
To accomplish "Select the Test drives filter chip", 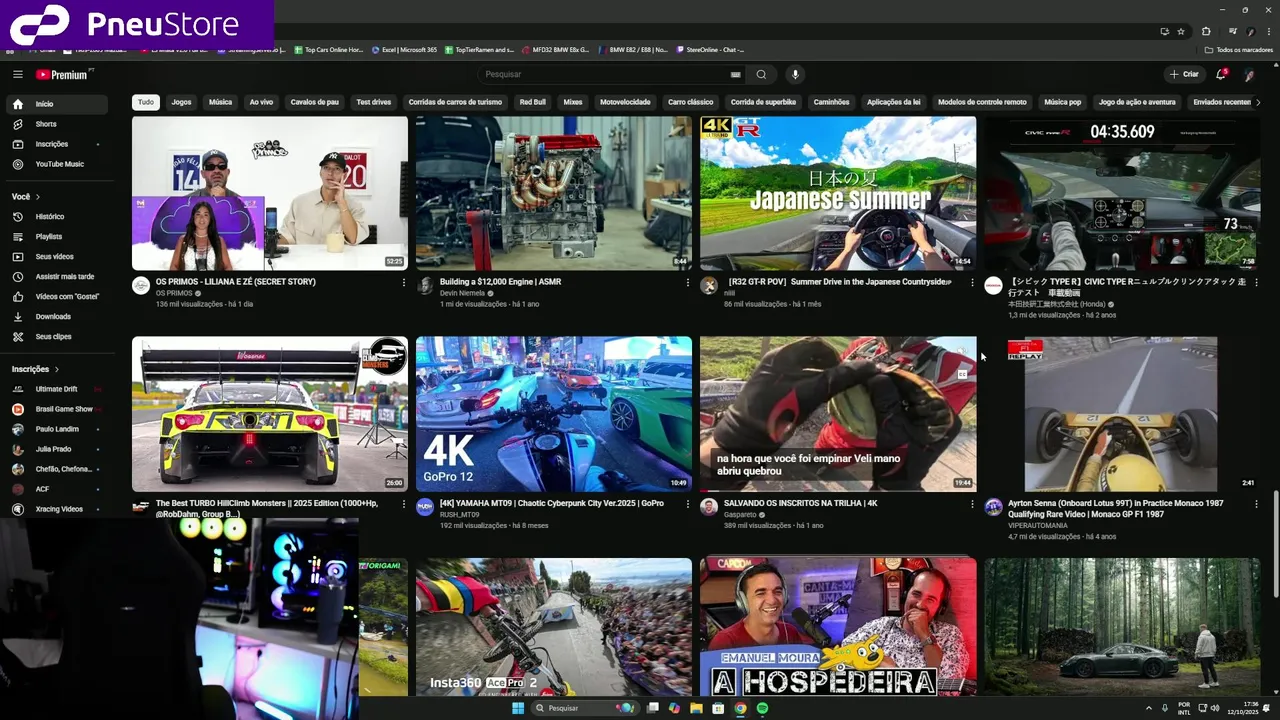I will point(374,102).
